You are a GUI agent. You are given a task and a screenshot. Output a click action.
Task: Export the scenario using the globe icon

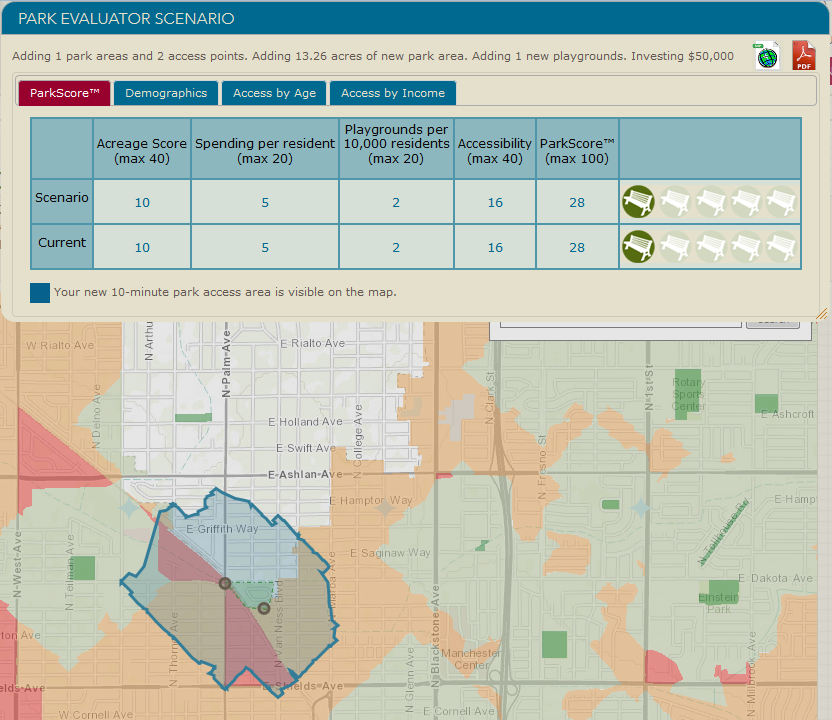(766, 56)
